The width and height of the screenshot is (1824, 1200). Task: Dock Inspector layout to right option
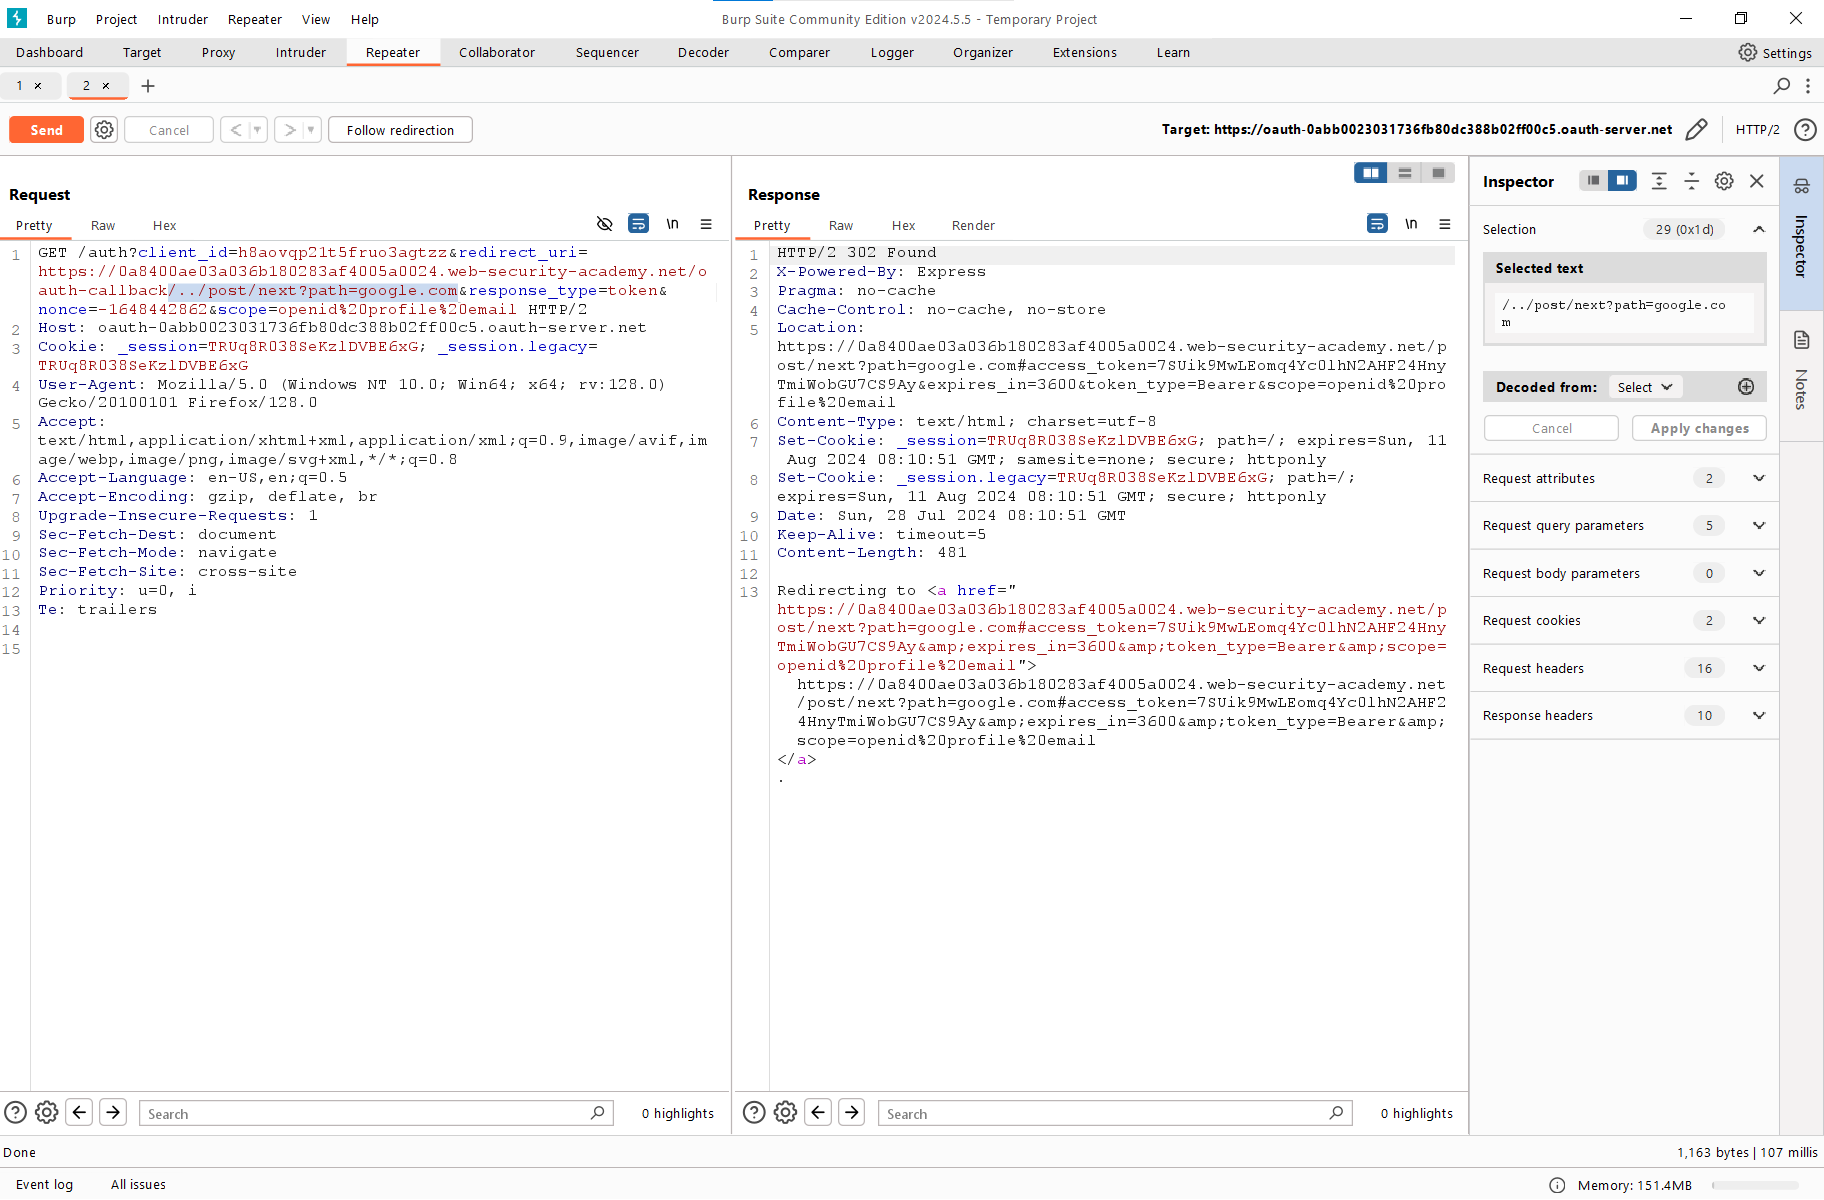click(1622, 181)
